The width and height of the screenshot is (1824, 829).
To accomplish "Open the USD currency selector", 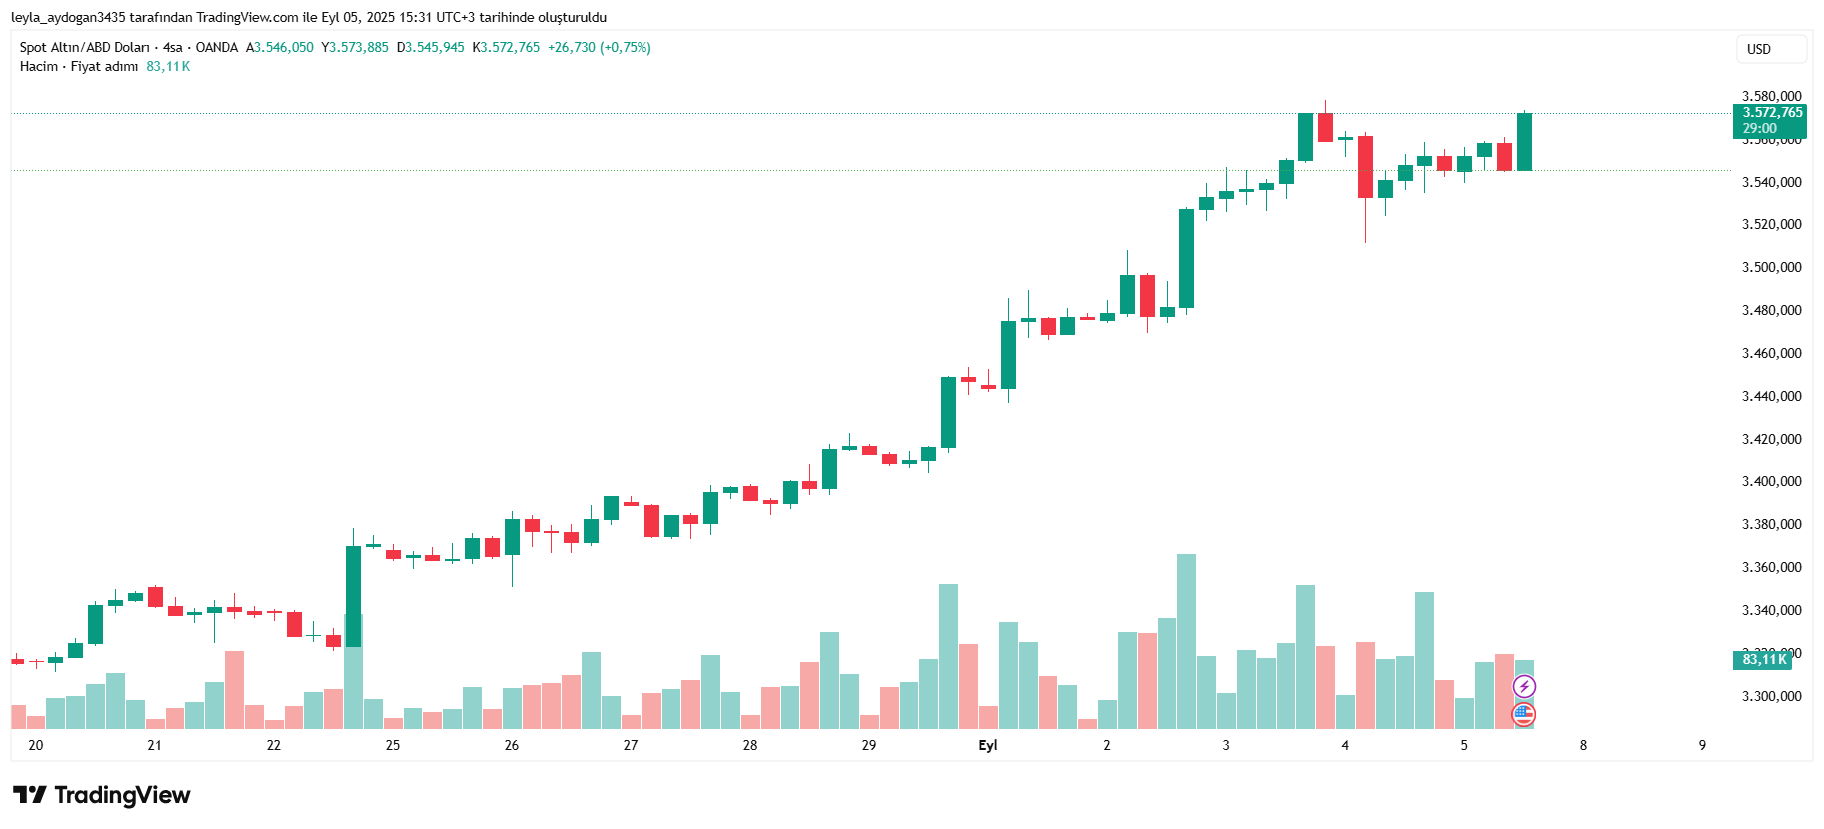I will [1770, 49].
